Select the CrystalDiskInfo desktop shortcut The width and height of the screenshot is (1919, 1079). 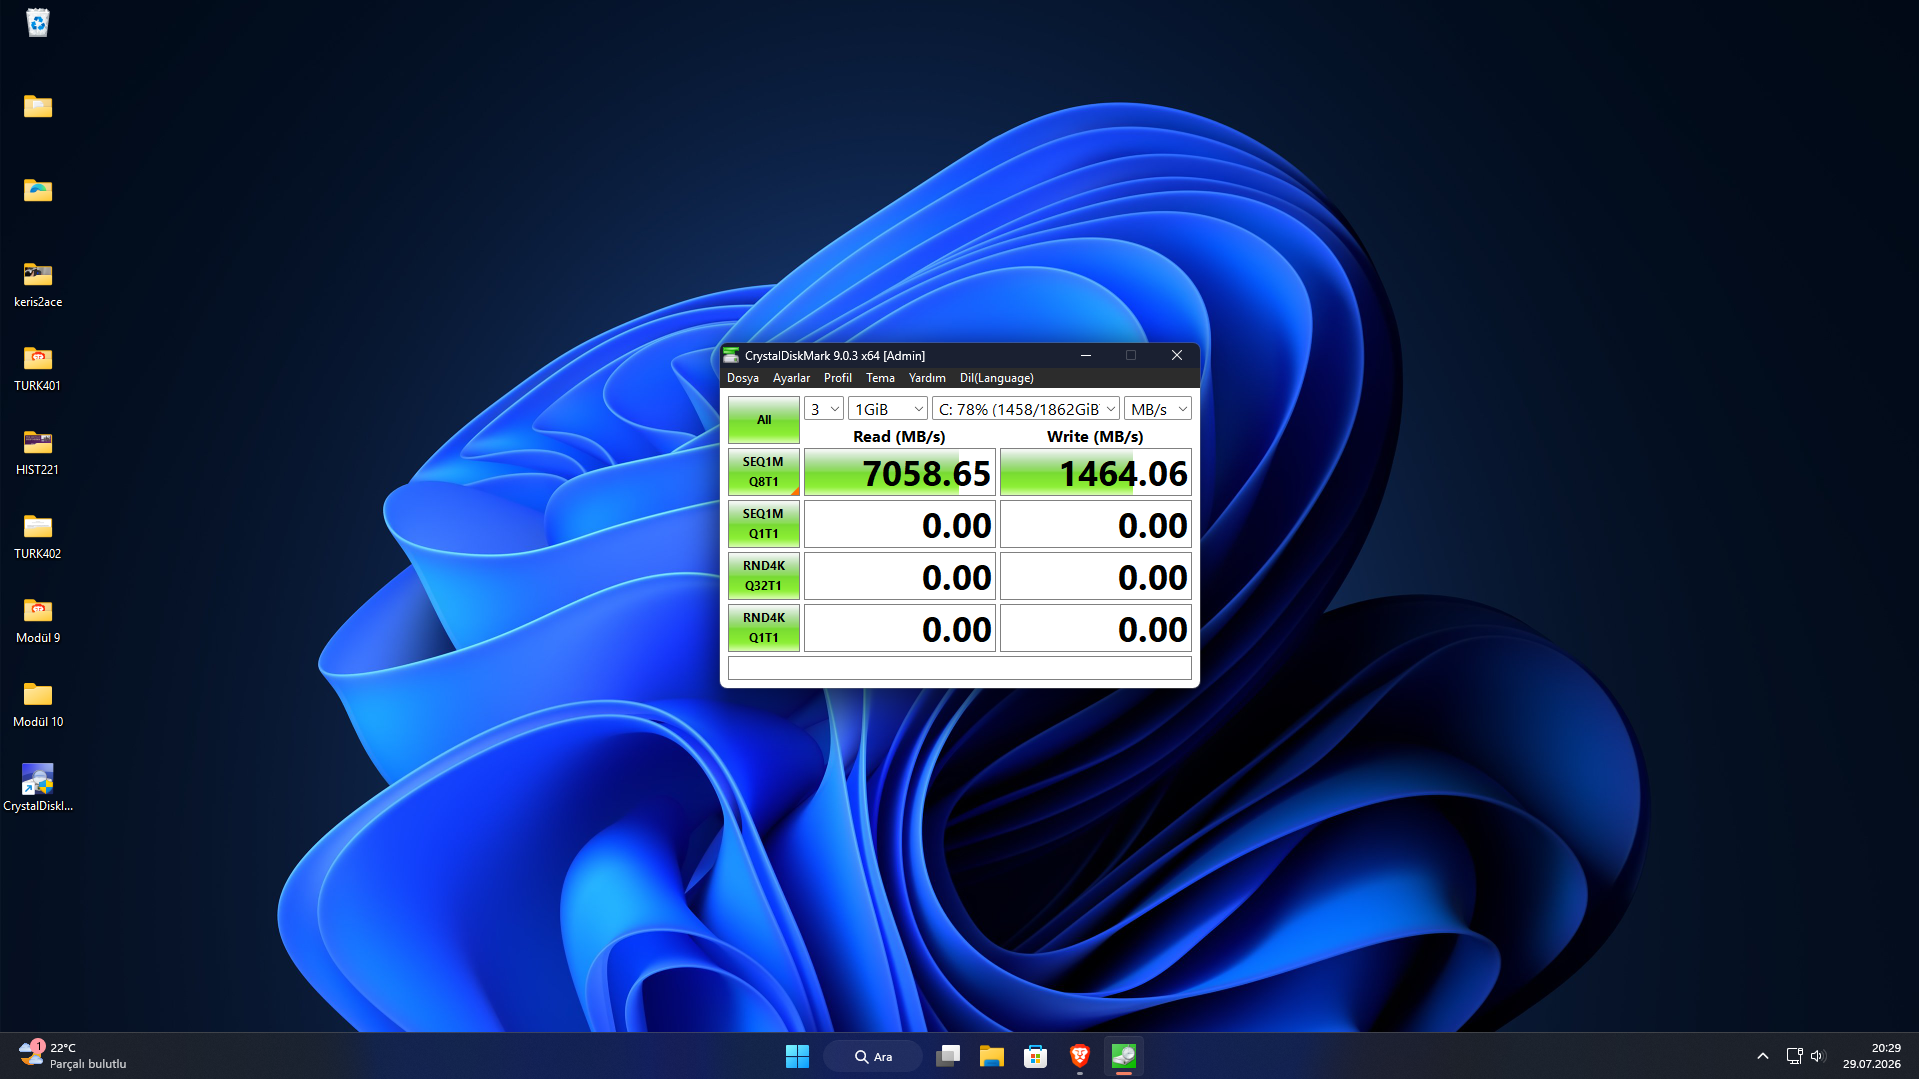pyautogui.click(x=38, y=788)
